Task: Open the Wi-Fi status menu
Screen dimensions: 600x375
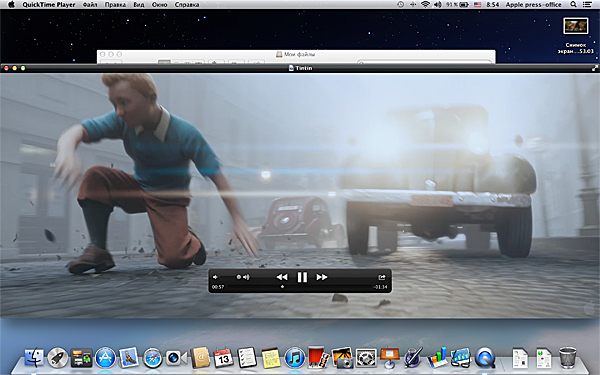Action: pos(425,5)
